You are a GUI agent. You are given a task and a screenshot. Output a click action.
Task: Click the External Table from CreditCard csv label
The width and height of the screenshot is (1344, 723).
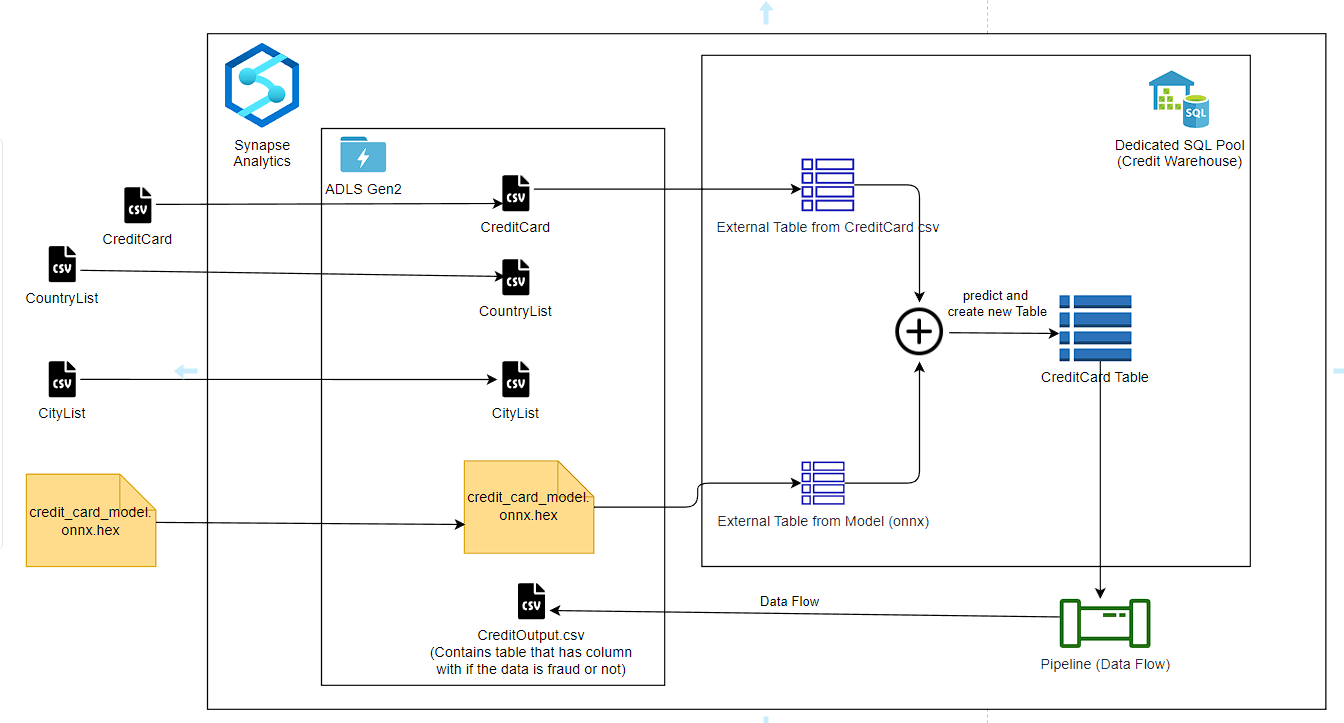[x=828, y=227]
